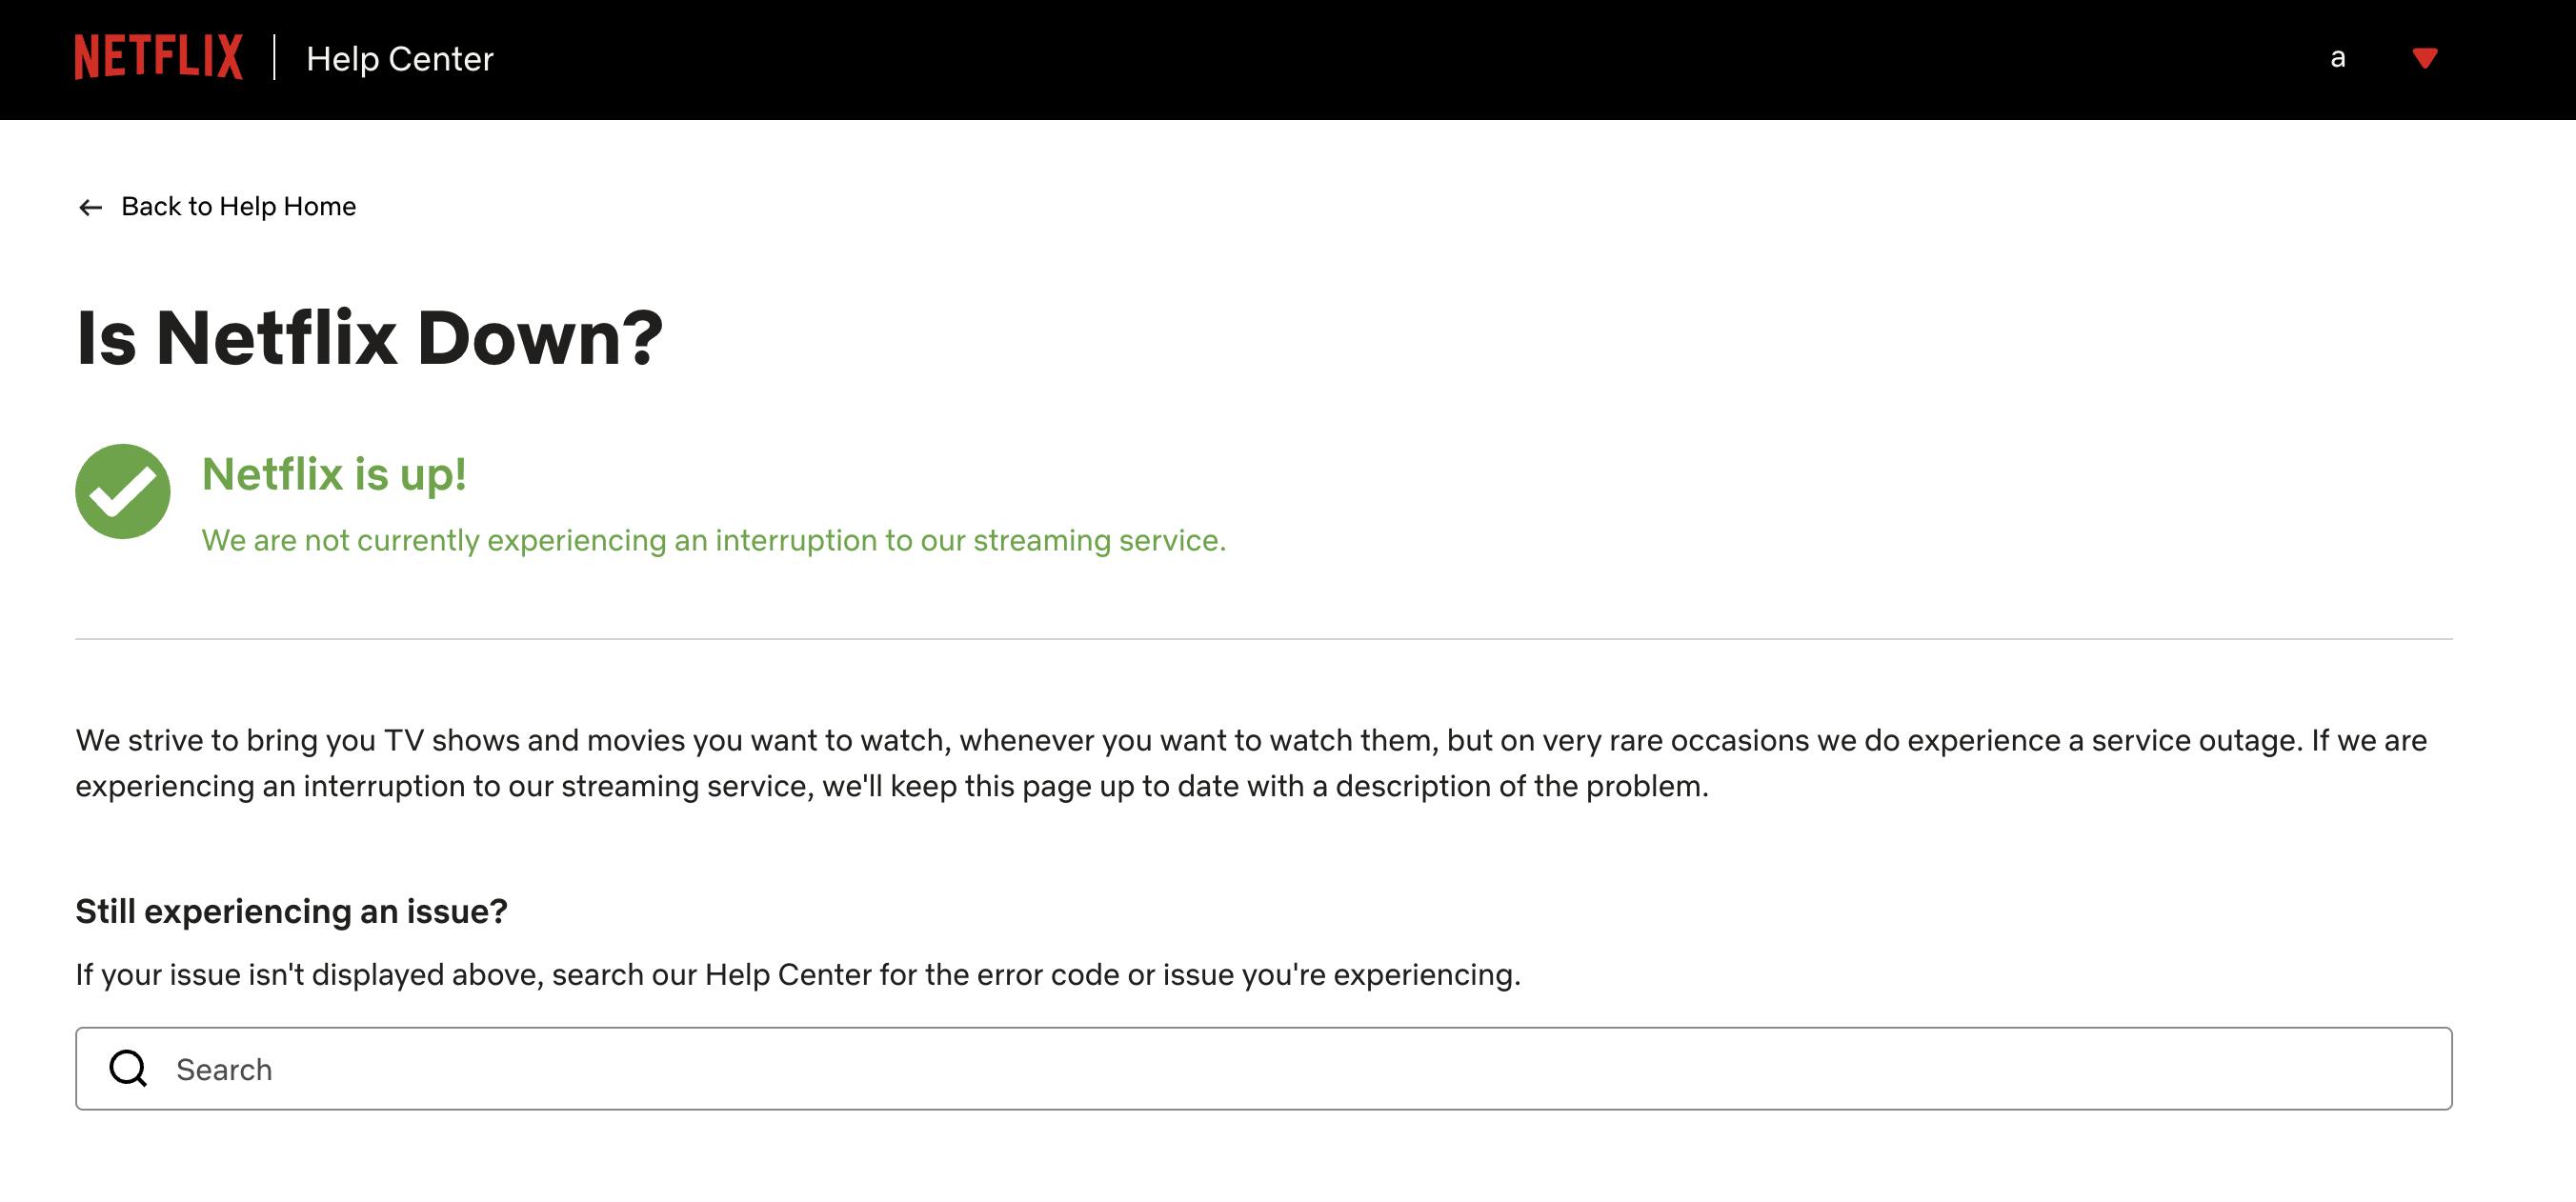The image size is (2576, 1202).
Task: Focus the Help Center Search field
Action: pos(1264,1068)
